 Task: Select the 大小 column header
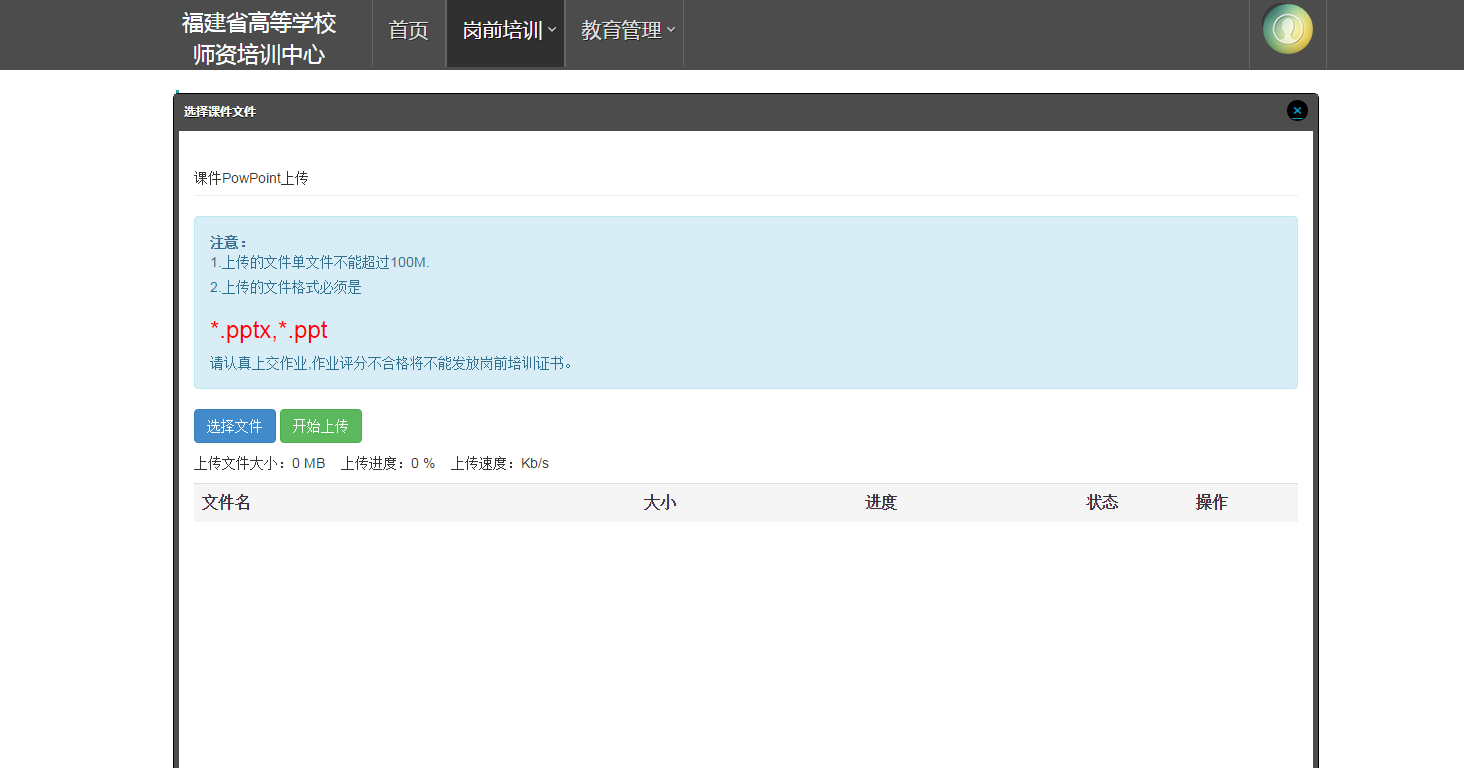click(659, 503)
